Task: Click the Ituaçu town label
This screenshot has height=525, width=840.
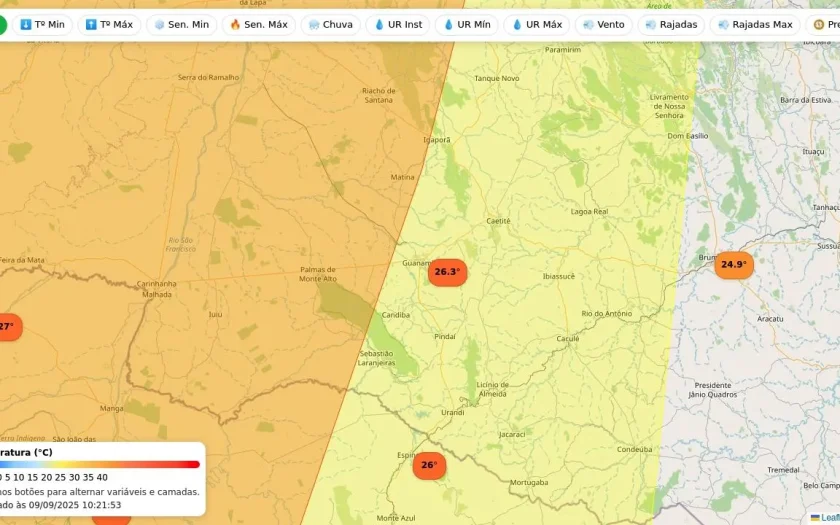Action: (813, 152)
